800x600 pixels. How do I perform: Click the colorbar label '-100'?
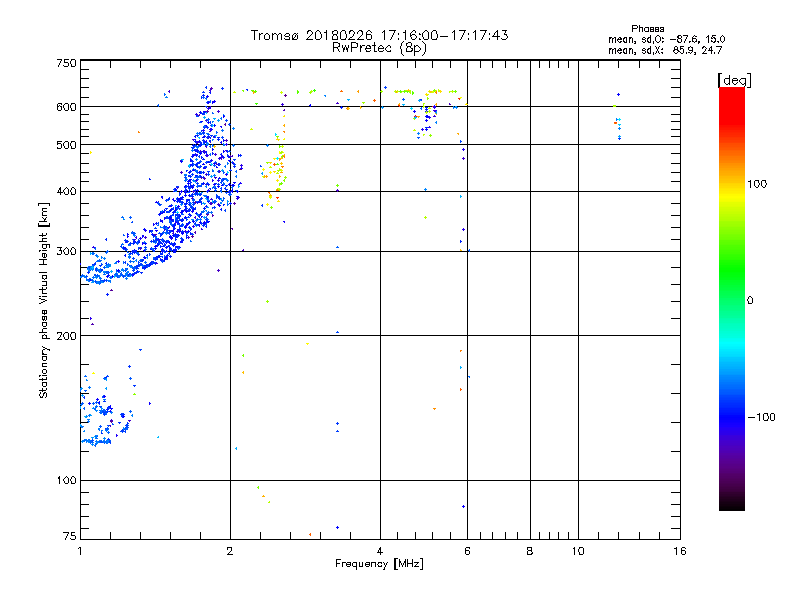[761, 417]
